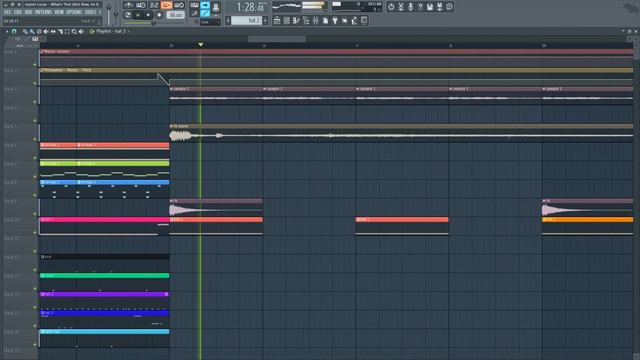Click the playhead marker on the timeline ruler
Screen dimensions: 640x360
[200, 44]
